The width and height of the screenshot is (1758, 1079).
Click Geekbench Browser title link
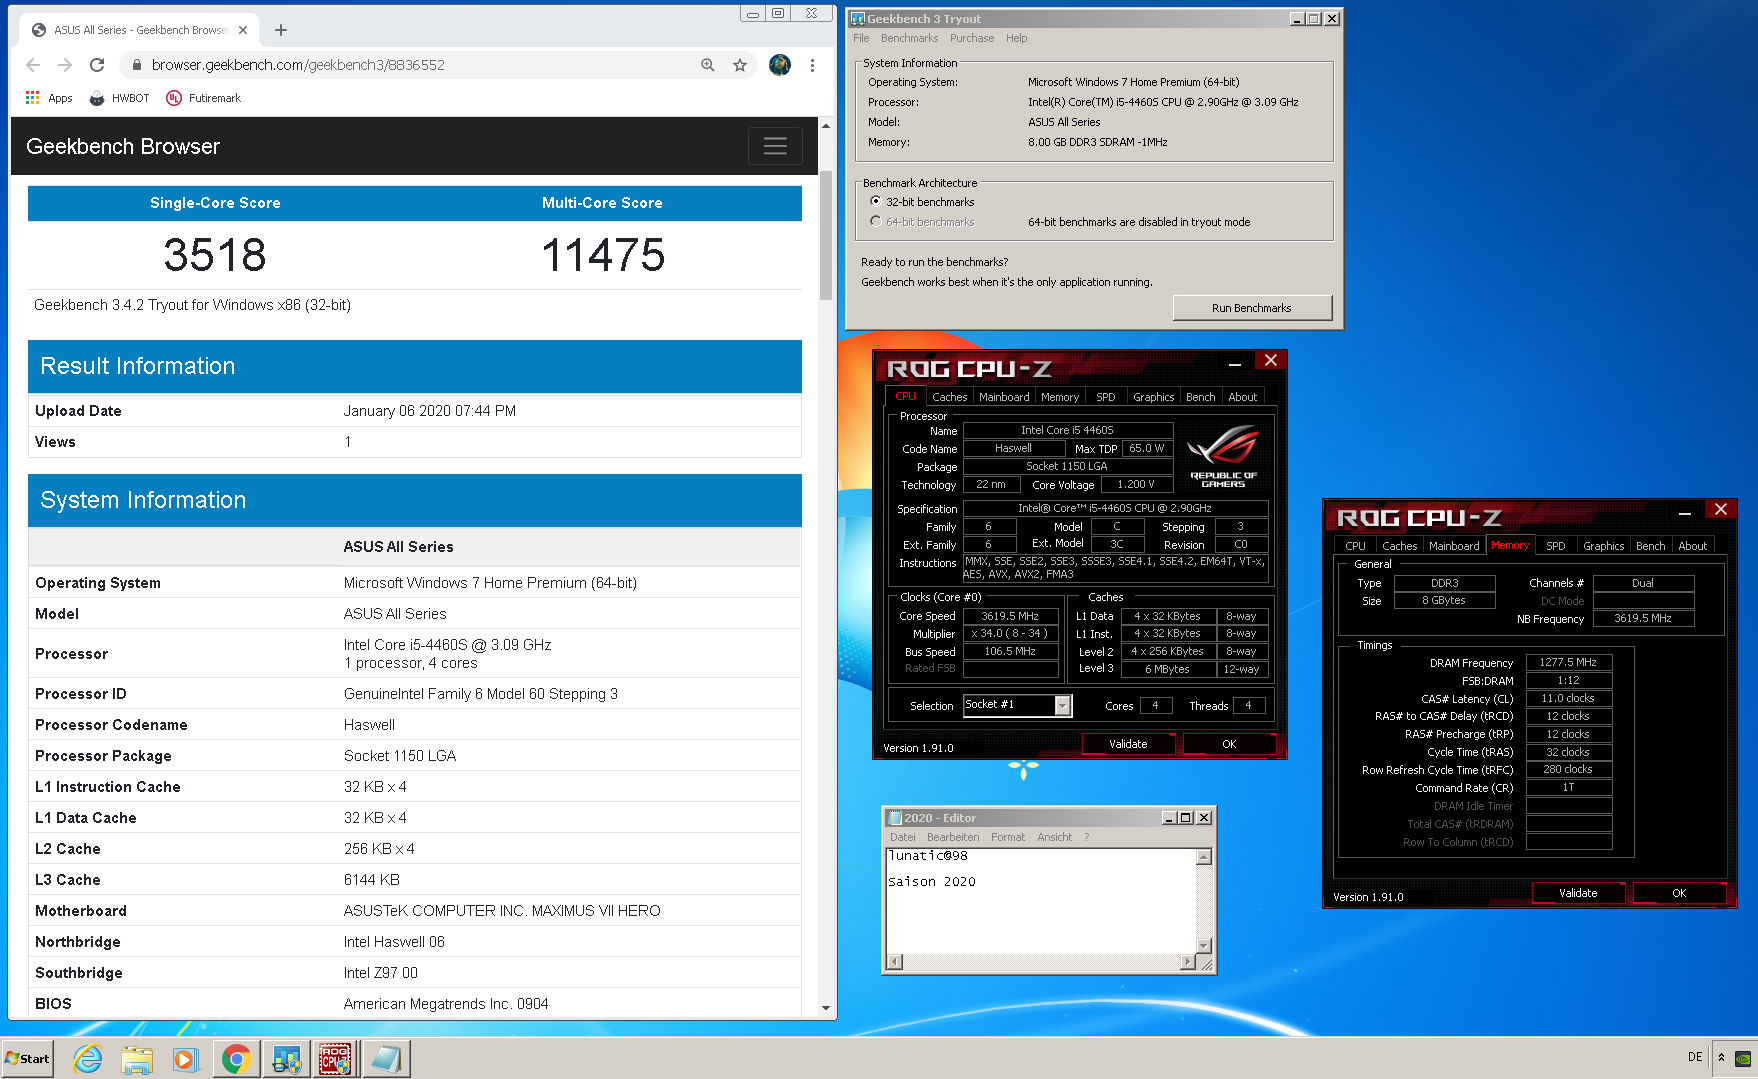click(x=123, y=146)
